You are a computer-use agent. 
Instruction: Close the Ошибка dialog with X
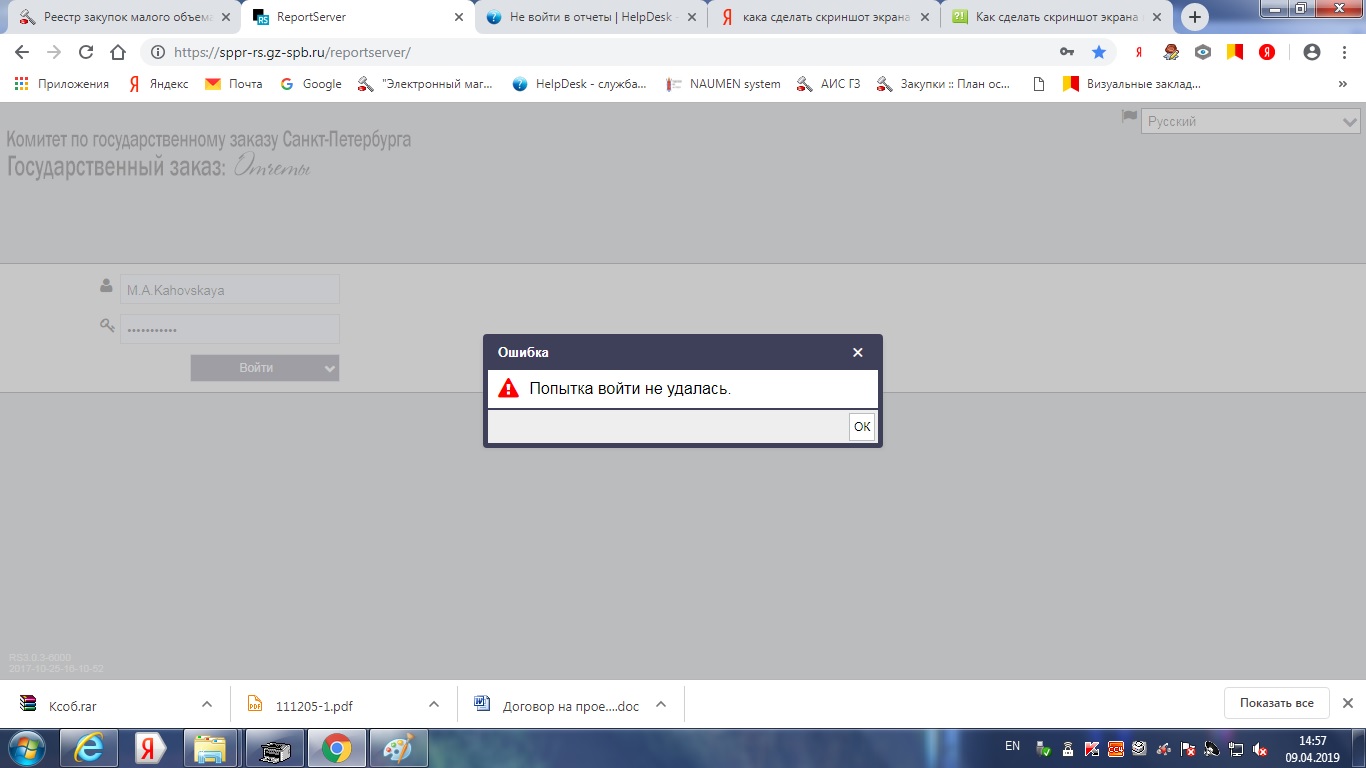[857, 352]
